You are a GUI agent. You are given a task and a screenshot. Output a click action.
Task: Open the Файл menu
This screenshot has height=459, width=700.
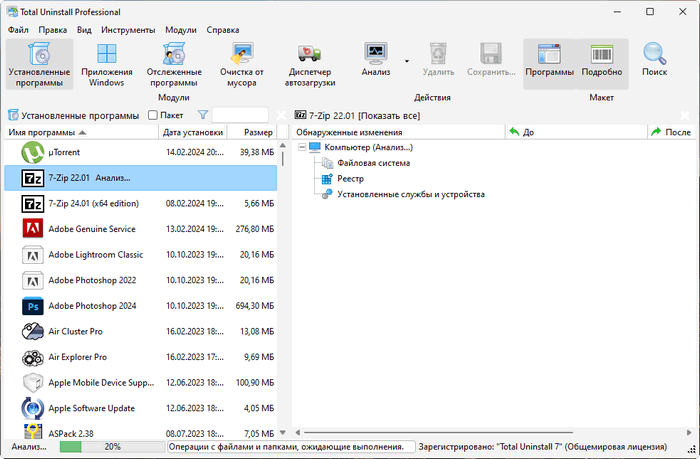tap(18, 30)
